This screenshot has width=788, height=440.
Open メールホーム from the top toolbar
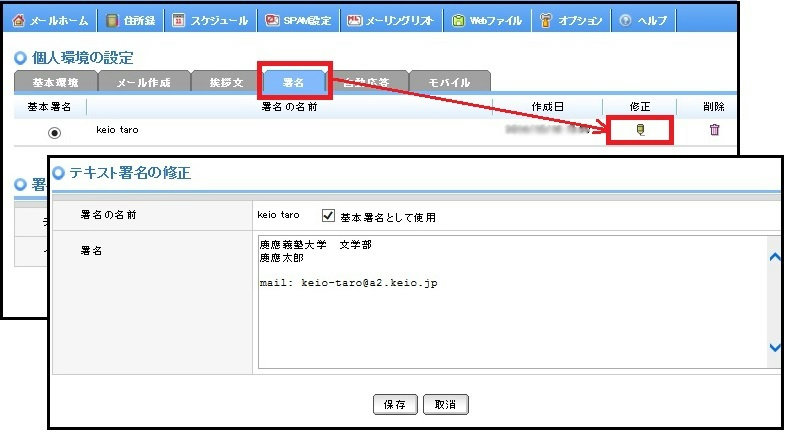pos(51,20)
